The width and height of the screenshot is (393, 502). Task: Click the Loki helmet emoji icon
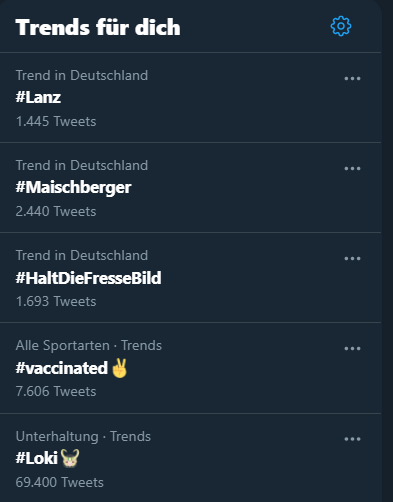70,458
